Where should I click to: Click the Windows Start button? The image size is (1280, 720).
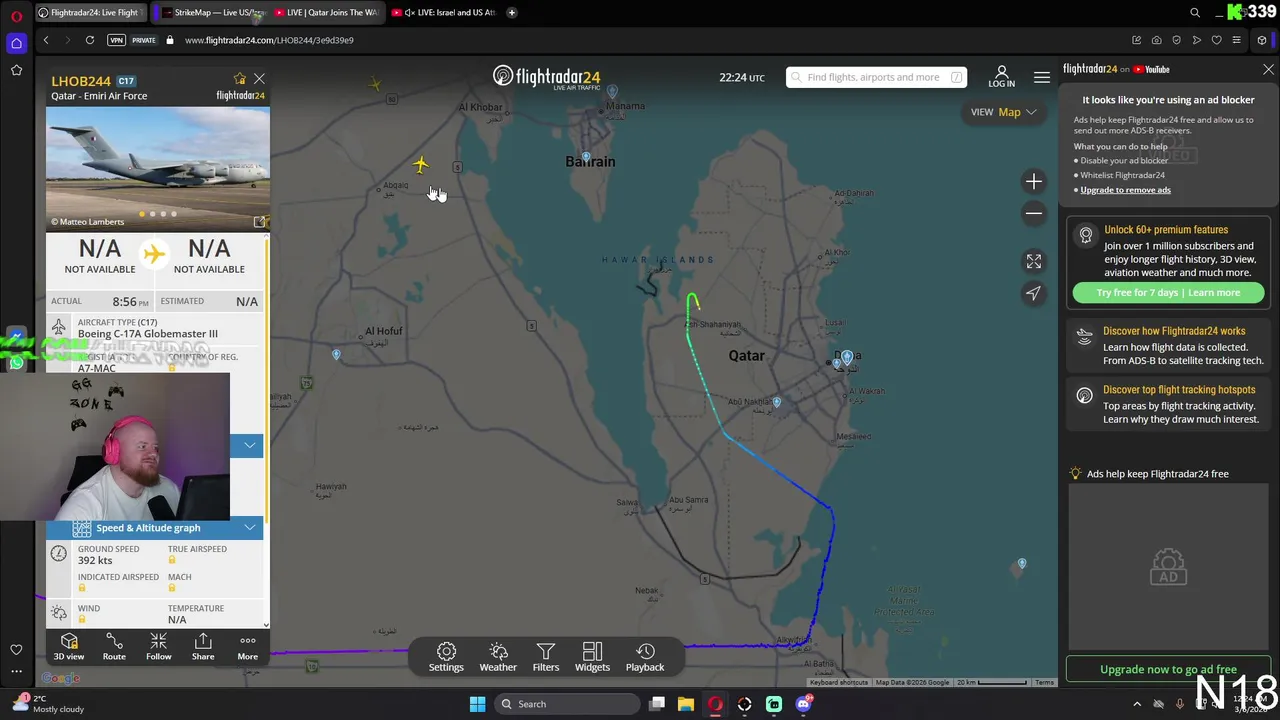(x=477, y=704)
